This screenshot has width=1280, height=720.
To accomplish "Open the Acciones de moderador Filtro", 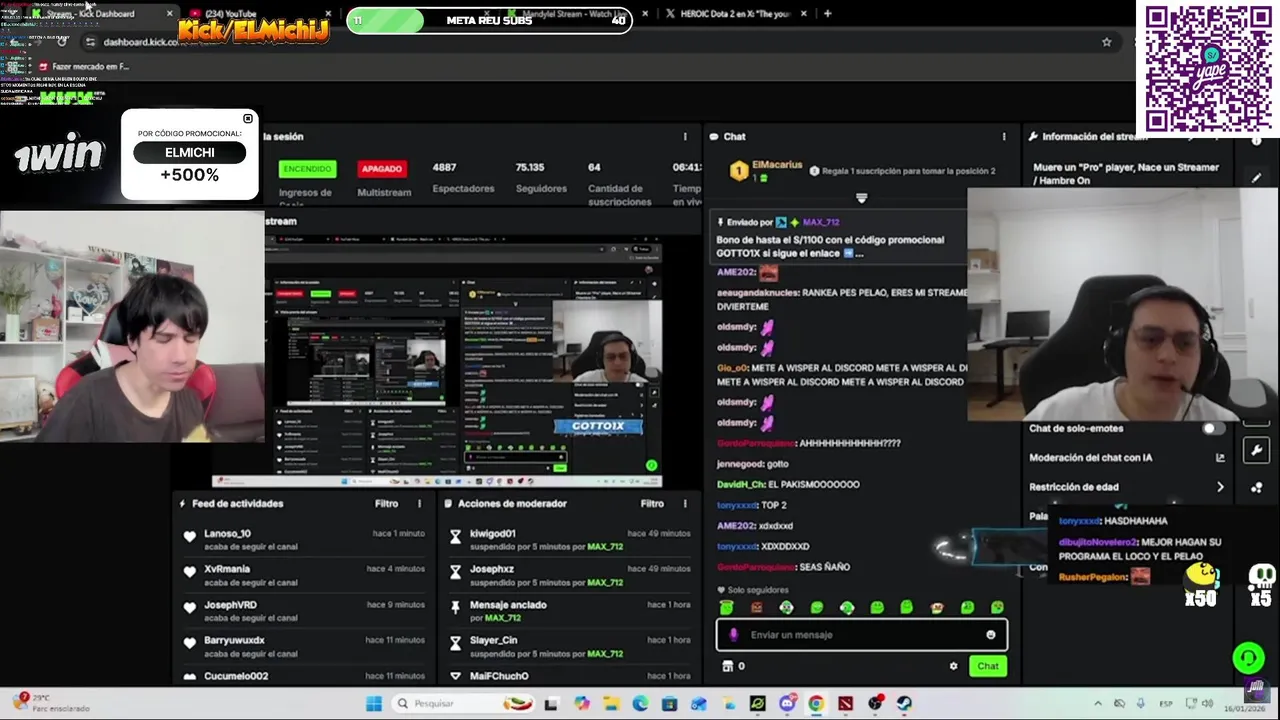I will tap(652, 504).
